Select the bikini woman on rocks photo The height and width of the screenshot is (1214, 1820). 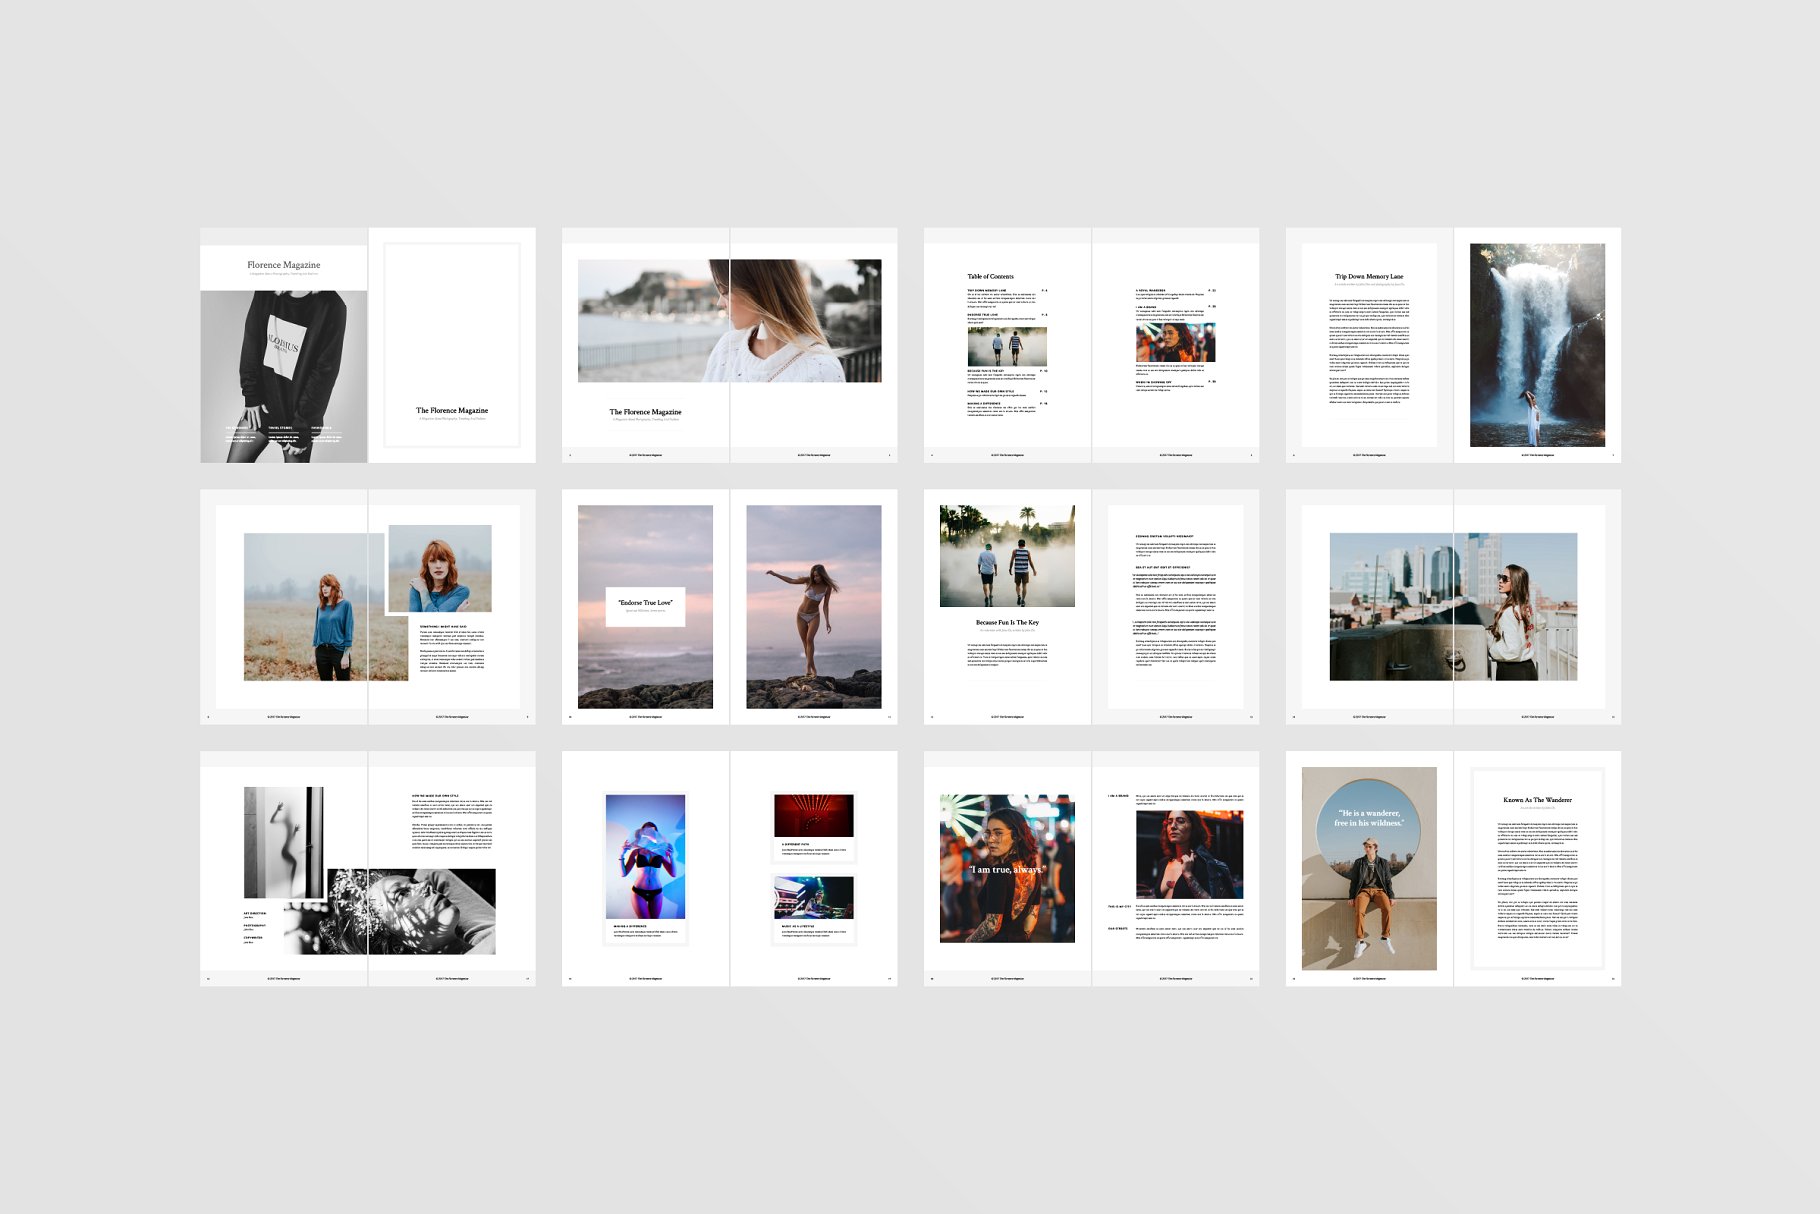click(x=813, y=607)
